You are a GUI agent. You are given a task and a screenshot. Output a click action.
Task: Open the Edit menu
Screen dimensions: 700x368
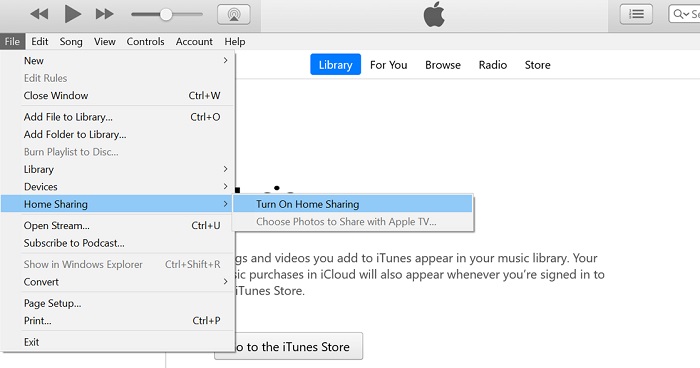[x=39, y=42]
